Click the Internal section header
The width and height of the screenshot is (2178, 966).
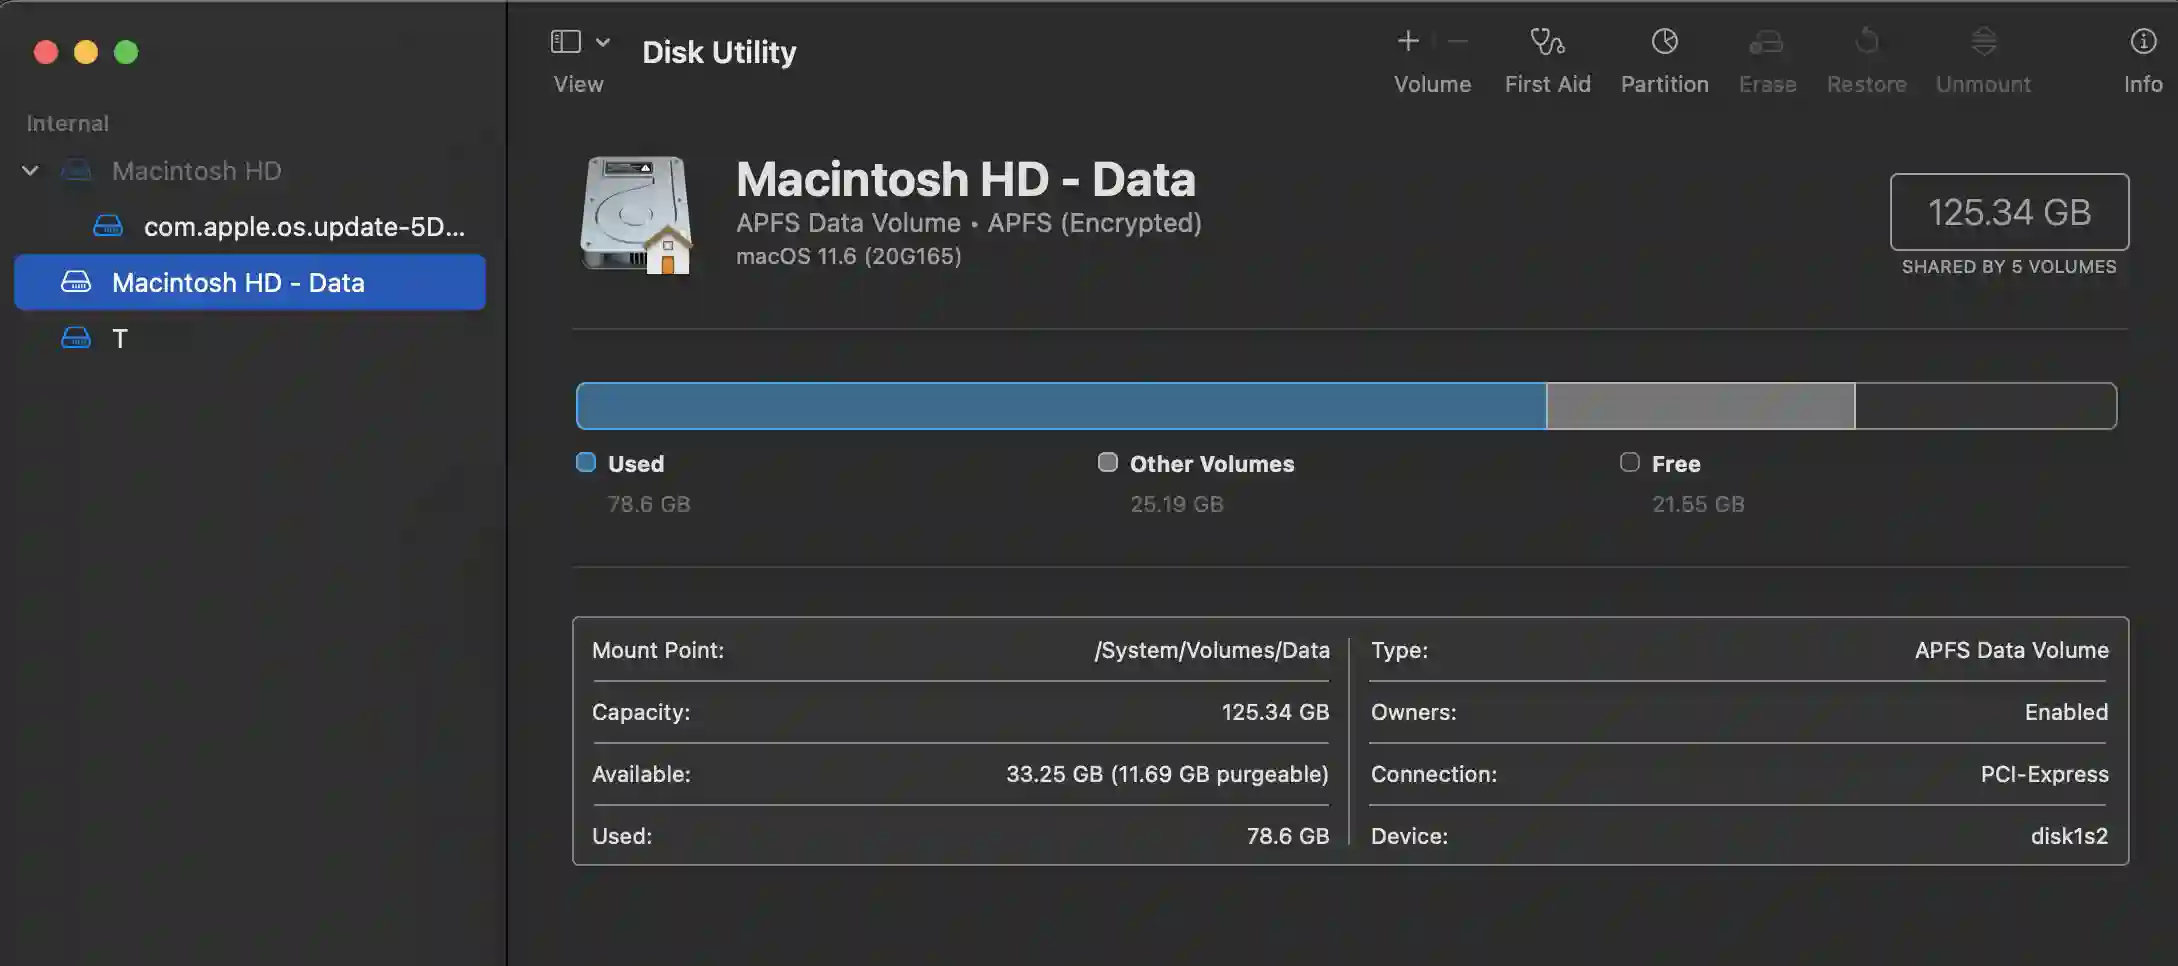pos(67,123)
